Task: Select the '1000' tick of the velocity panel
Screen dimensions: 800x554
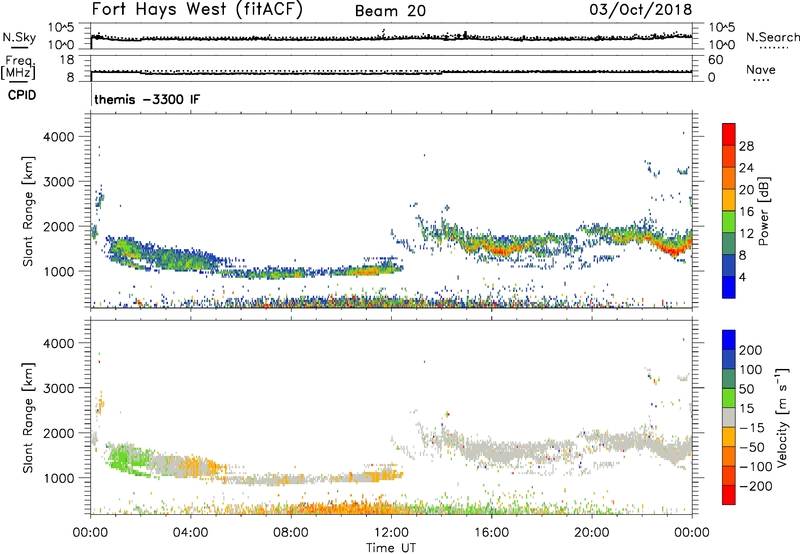Action: click(59, 478)
